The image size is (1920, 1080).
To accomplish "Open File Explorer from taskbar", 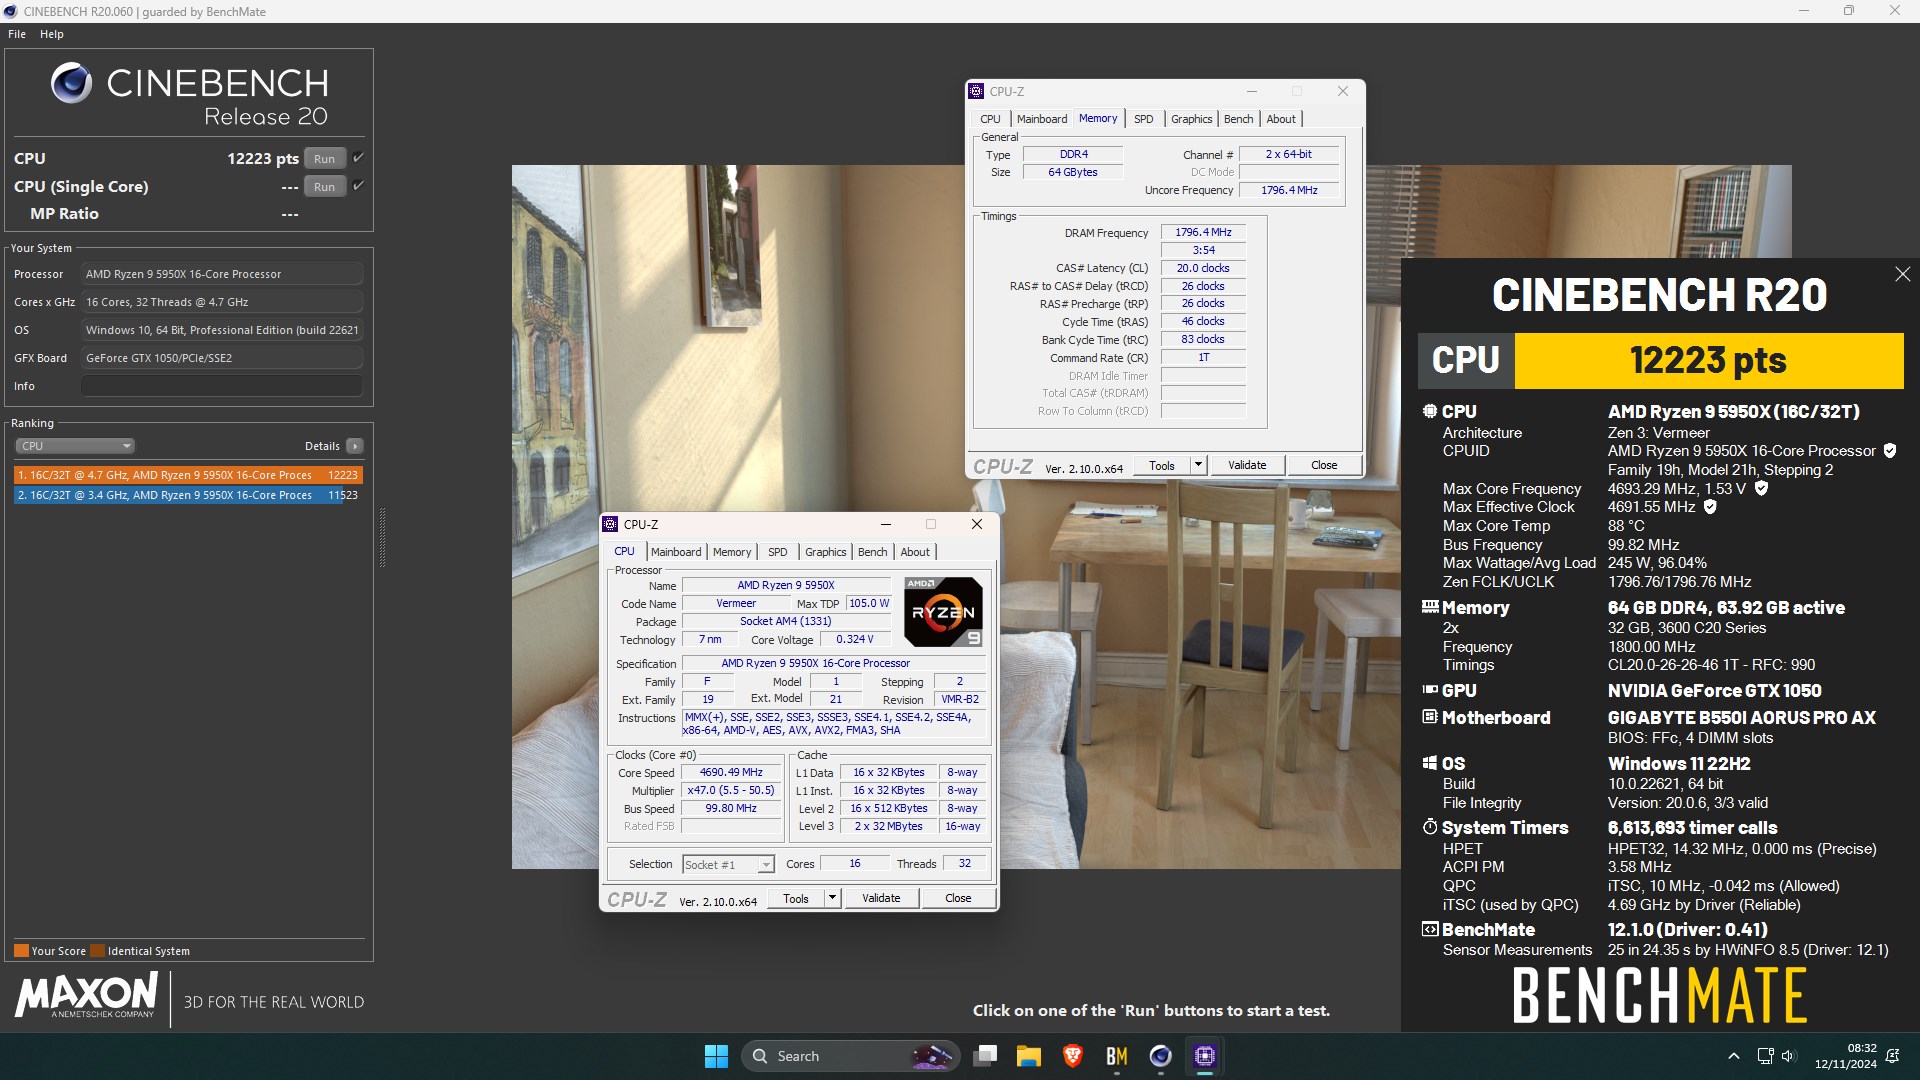I will point(1029,1056).
